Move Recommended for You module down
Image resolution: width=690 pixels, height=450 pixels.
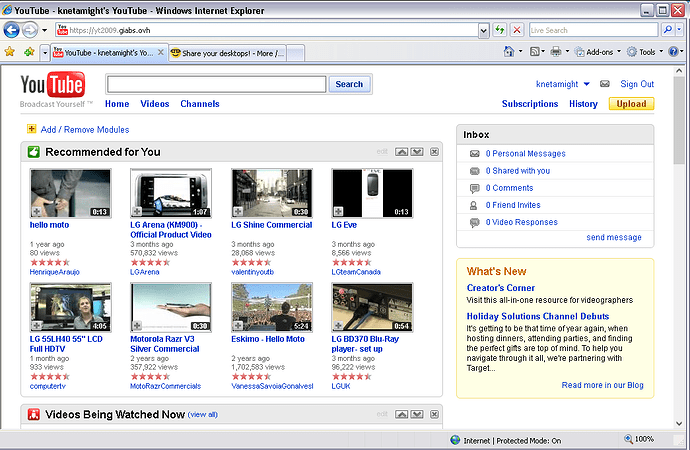coord(417,152)
